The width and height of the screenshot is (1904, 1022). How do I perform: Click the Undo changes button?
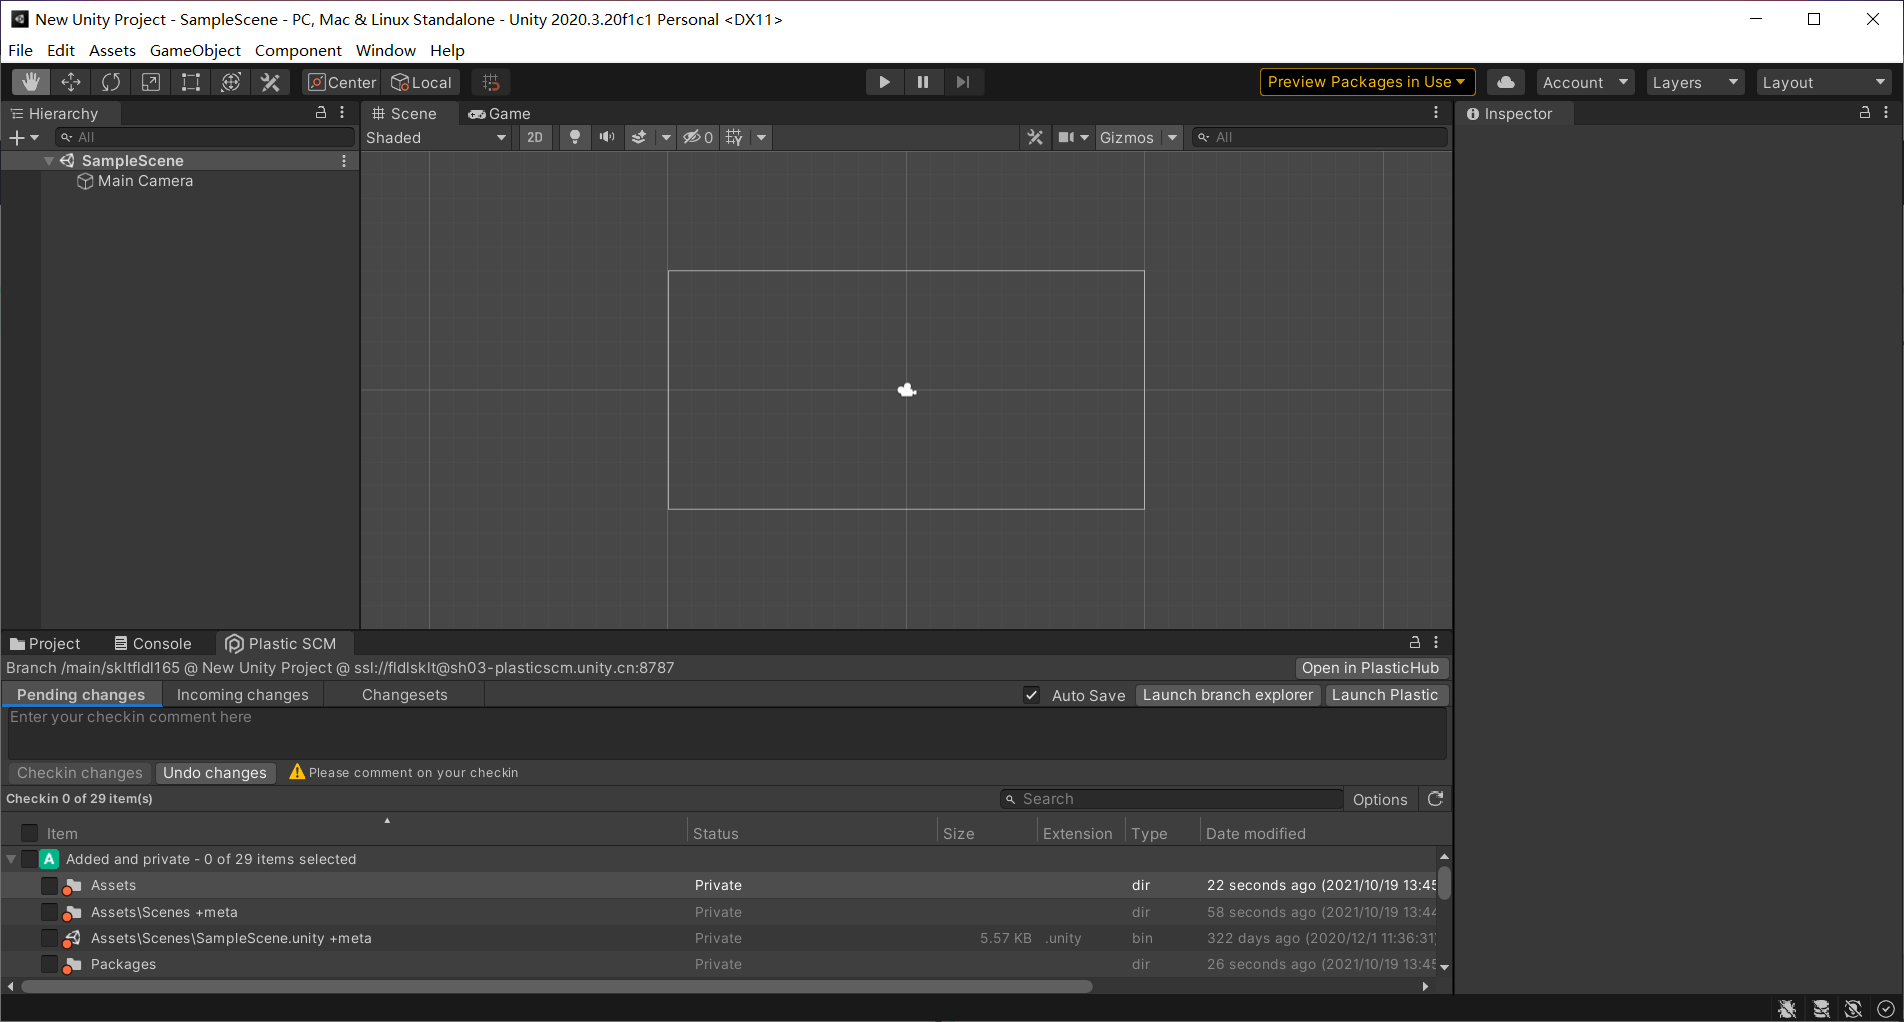(x=215, y=773)
